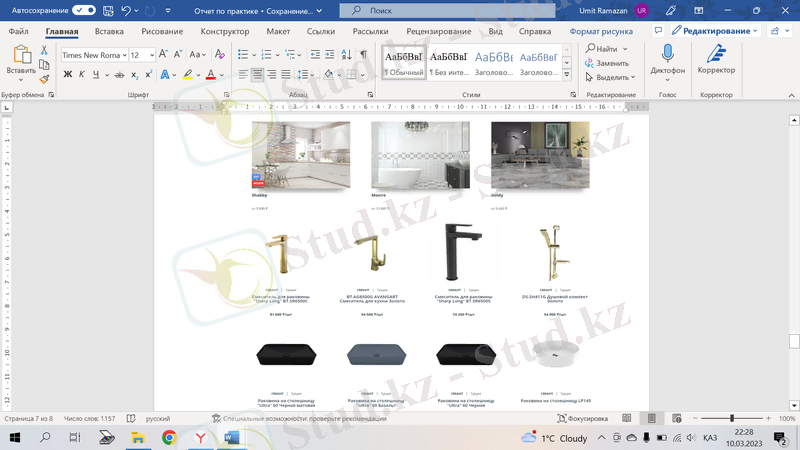Screen dimensions: 800x450
Task: Open the Конструктор tab
Action: click(x=224, y=31)
